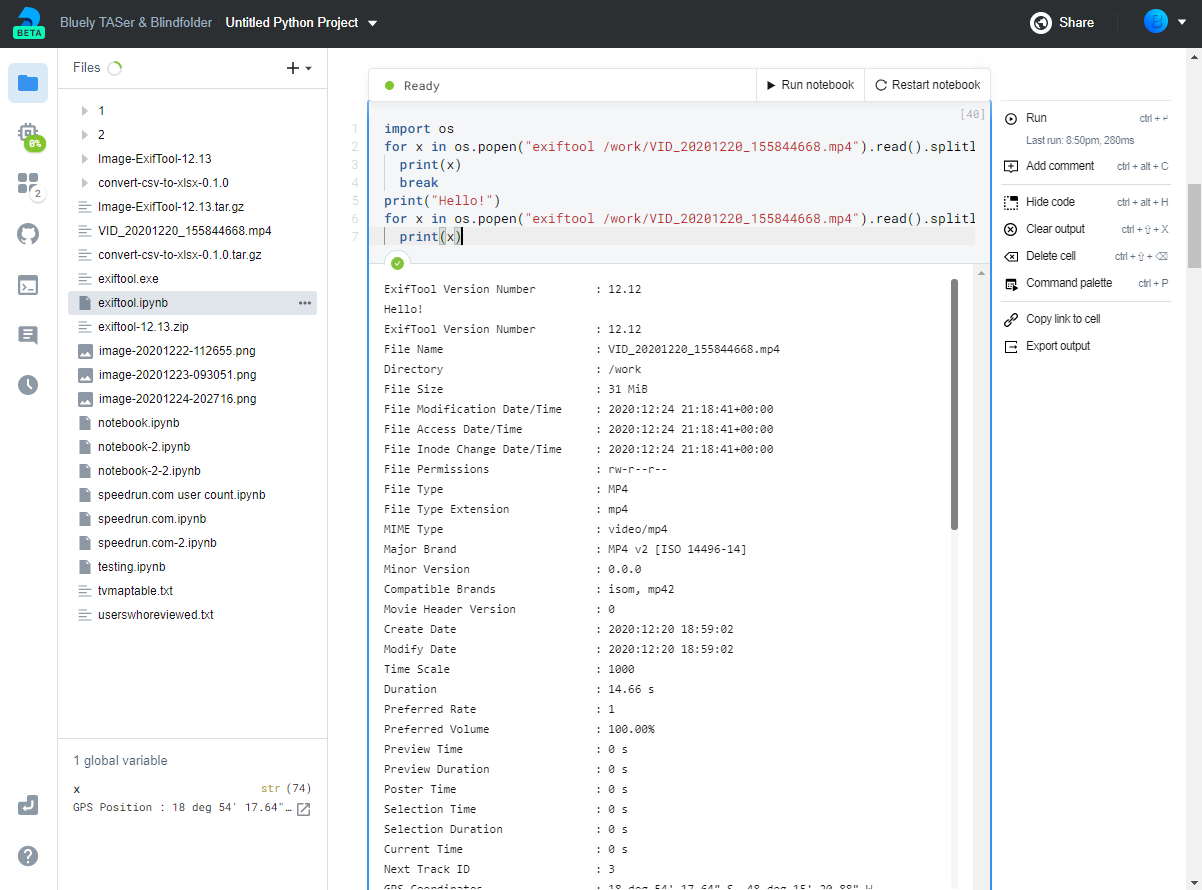Click the Ready status indicator
This screenshot has height=890, width=1202.
click(x=412, y=86)
